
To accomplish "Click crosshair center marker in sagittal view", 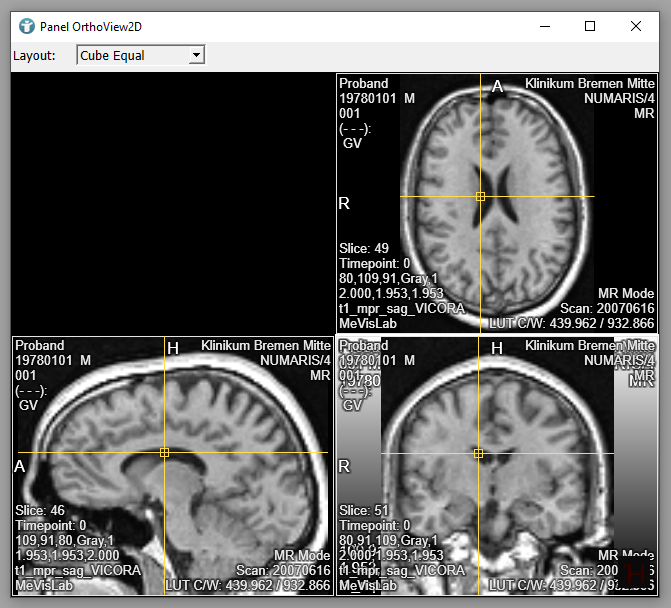I will click(165, 453).
